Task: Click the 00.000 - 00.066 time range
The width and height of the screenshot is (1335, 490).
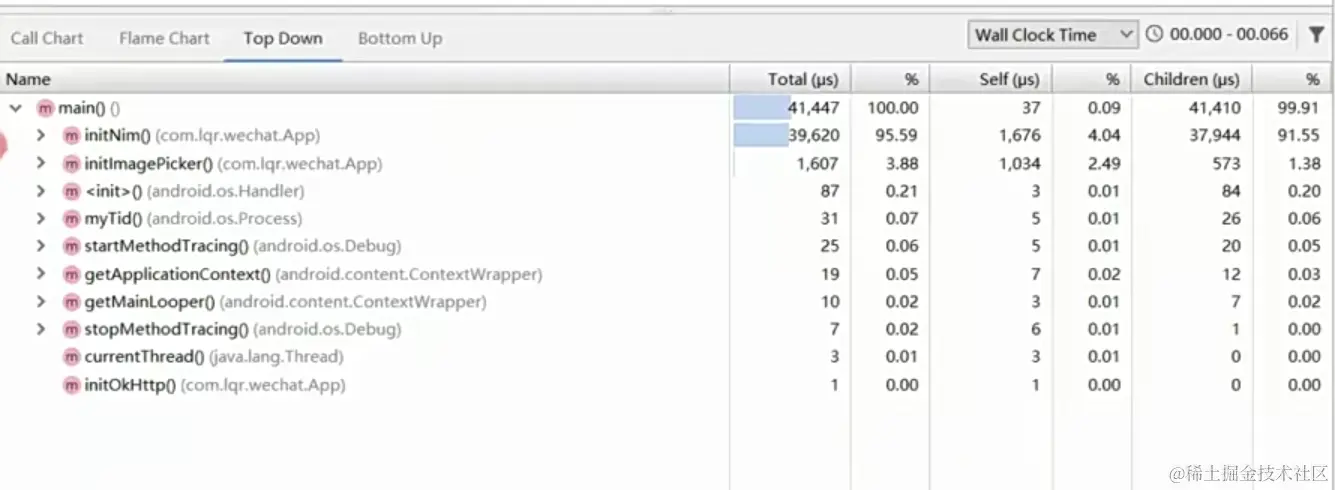Action: 1229,35
